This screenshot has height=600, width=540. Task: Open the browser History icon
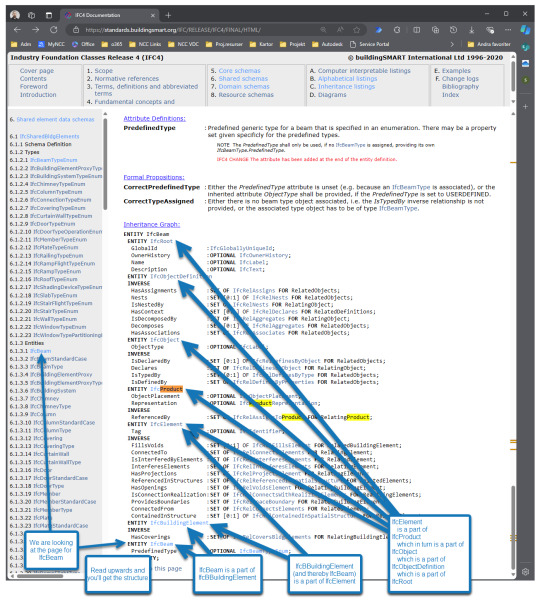pyautogui.click(x=454, y=30)
